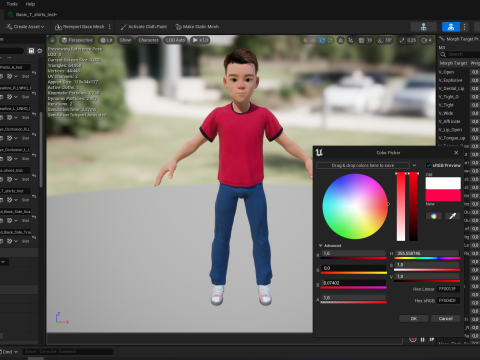This screenshot has width=480, height=360.
Task: Click the shoes_Inst material name field
Action: pyautogui.click(x=15, y=170)
